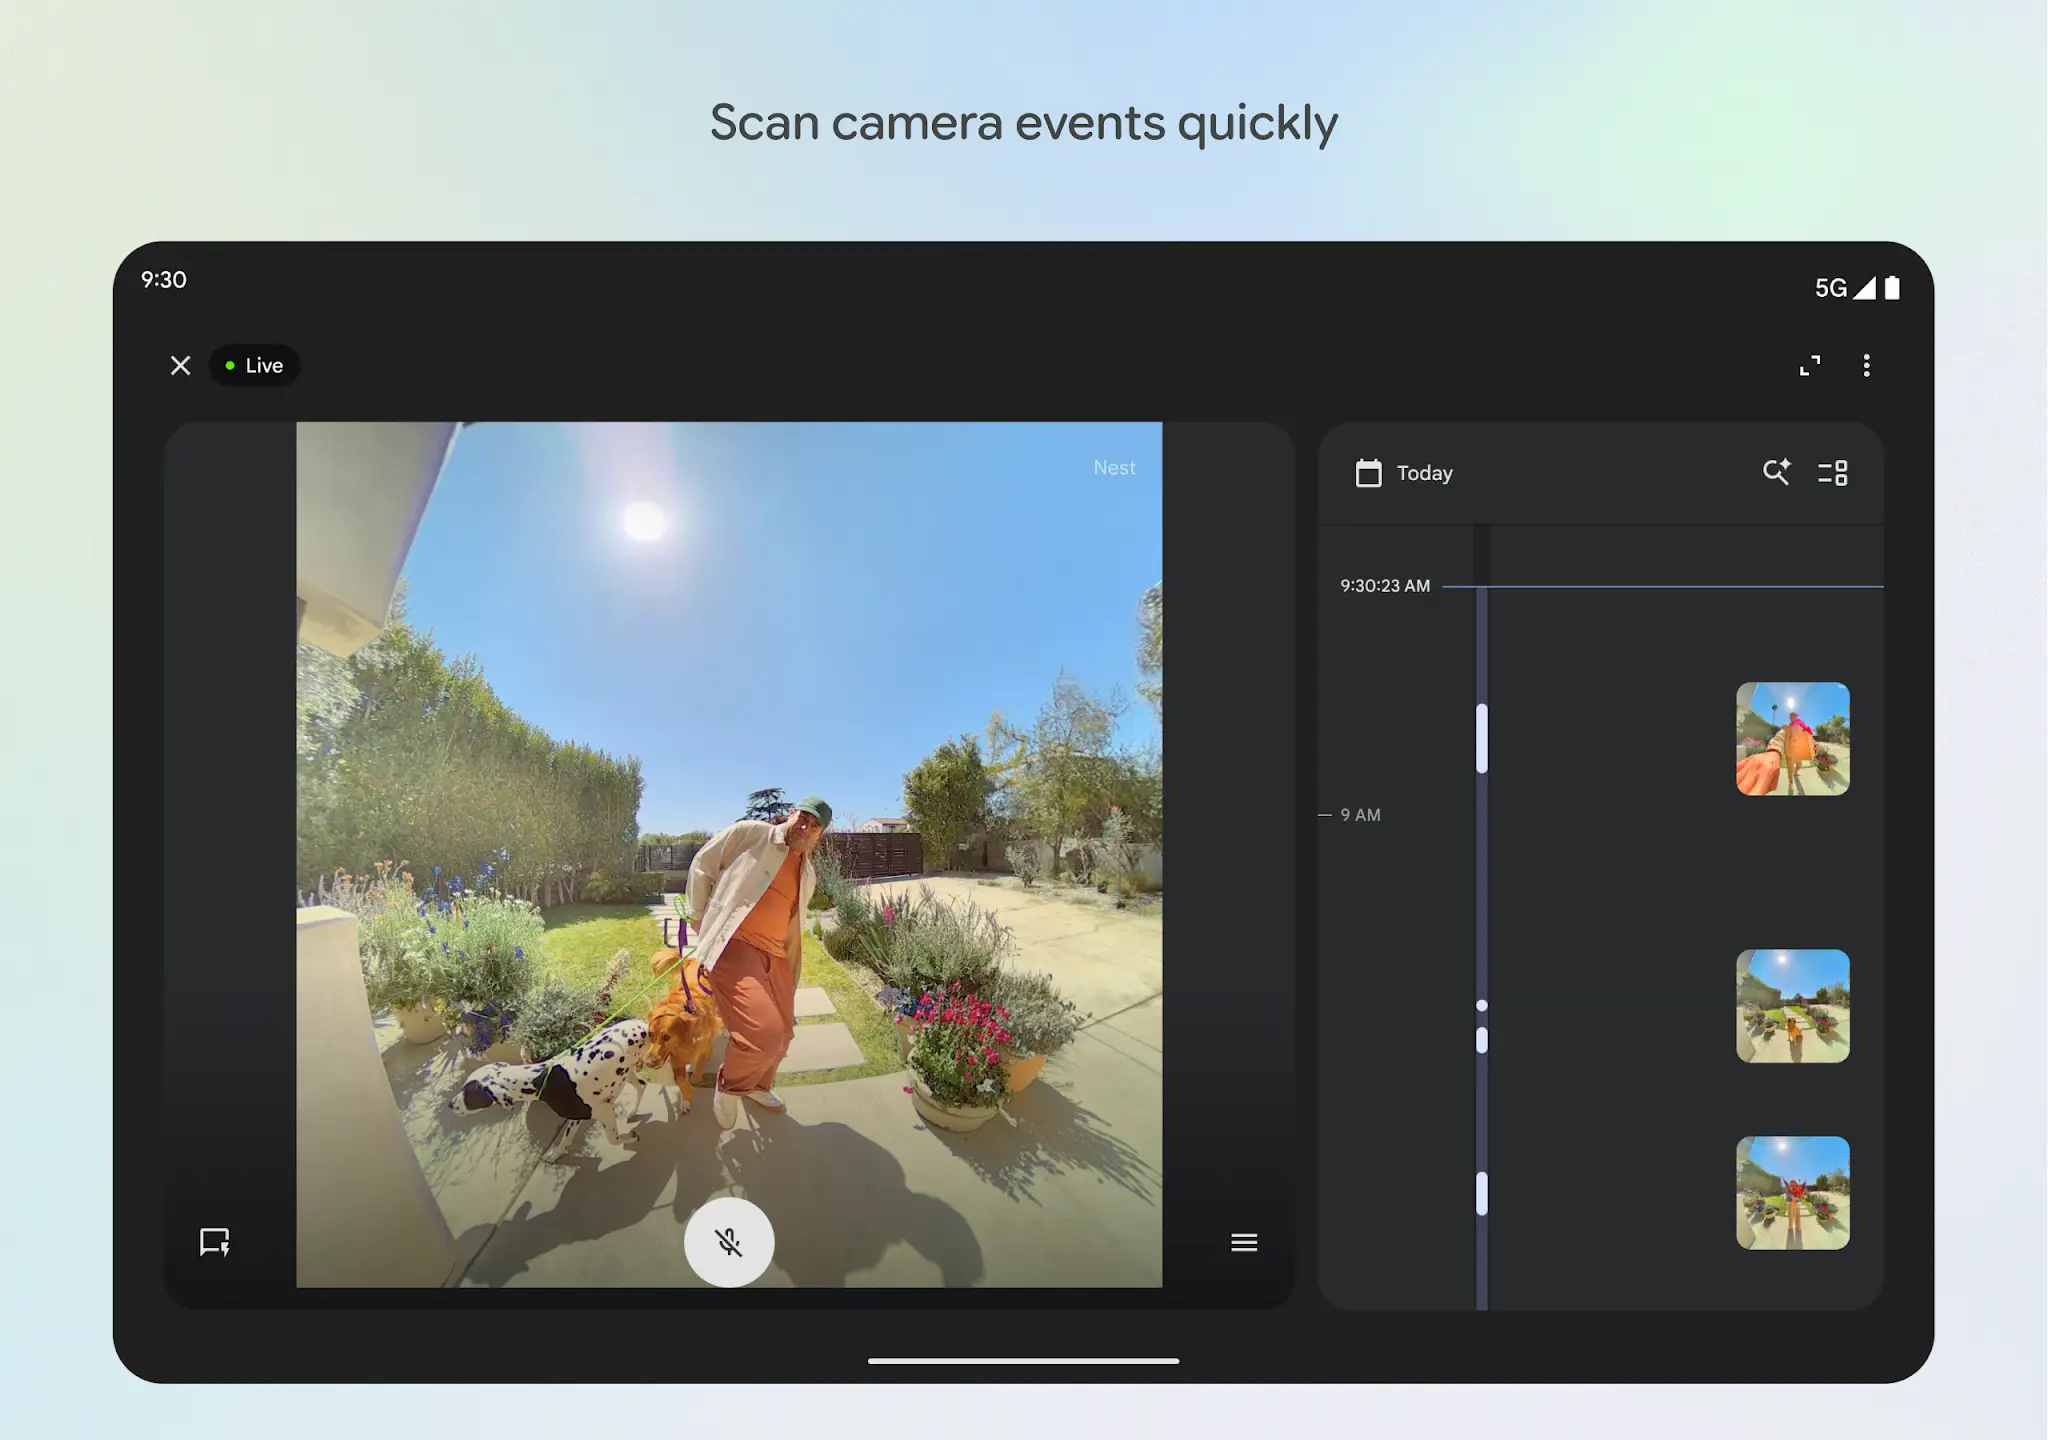Image resolution: width=2048 pixels, height=1440 pixels.
Task: Open the hamburger menu on camera feed
Action: (1244, 1242)
